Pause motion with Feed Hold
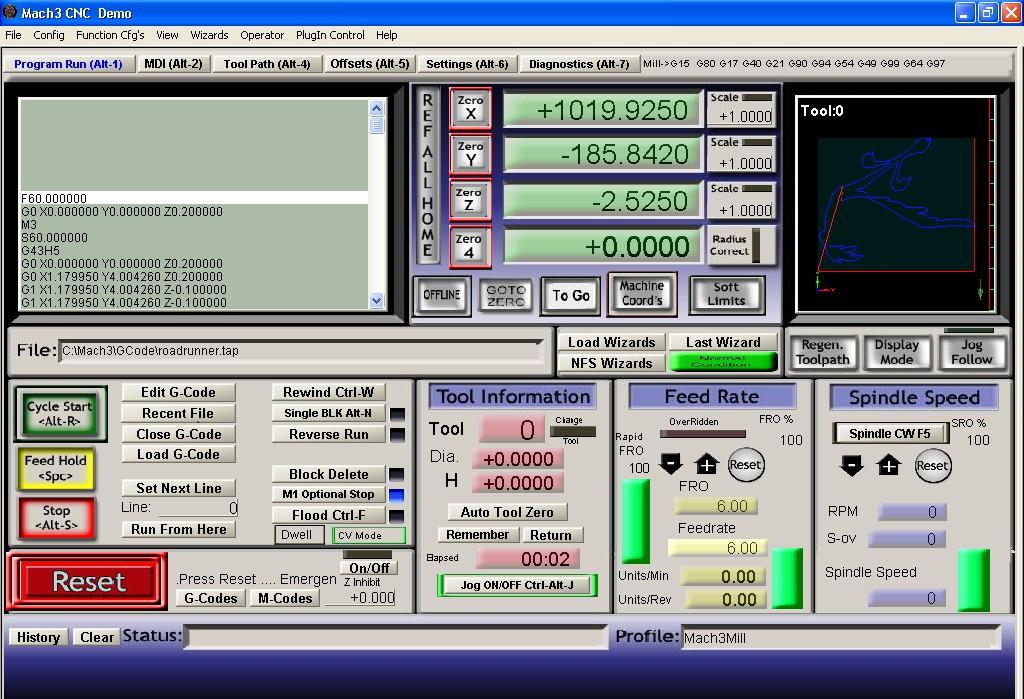This screenshot has width=1024, height=699. [x=56, y=468]
